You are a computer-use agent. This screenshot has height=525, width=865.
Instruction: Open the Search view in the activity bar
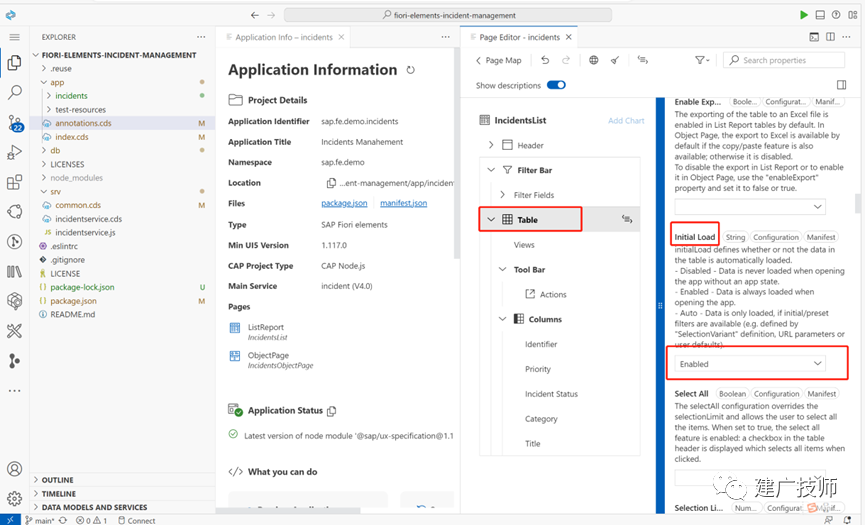tap(15, 92)
